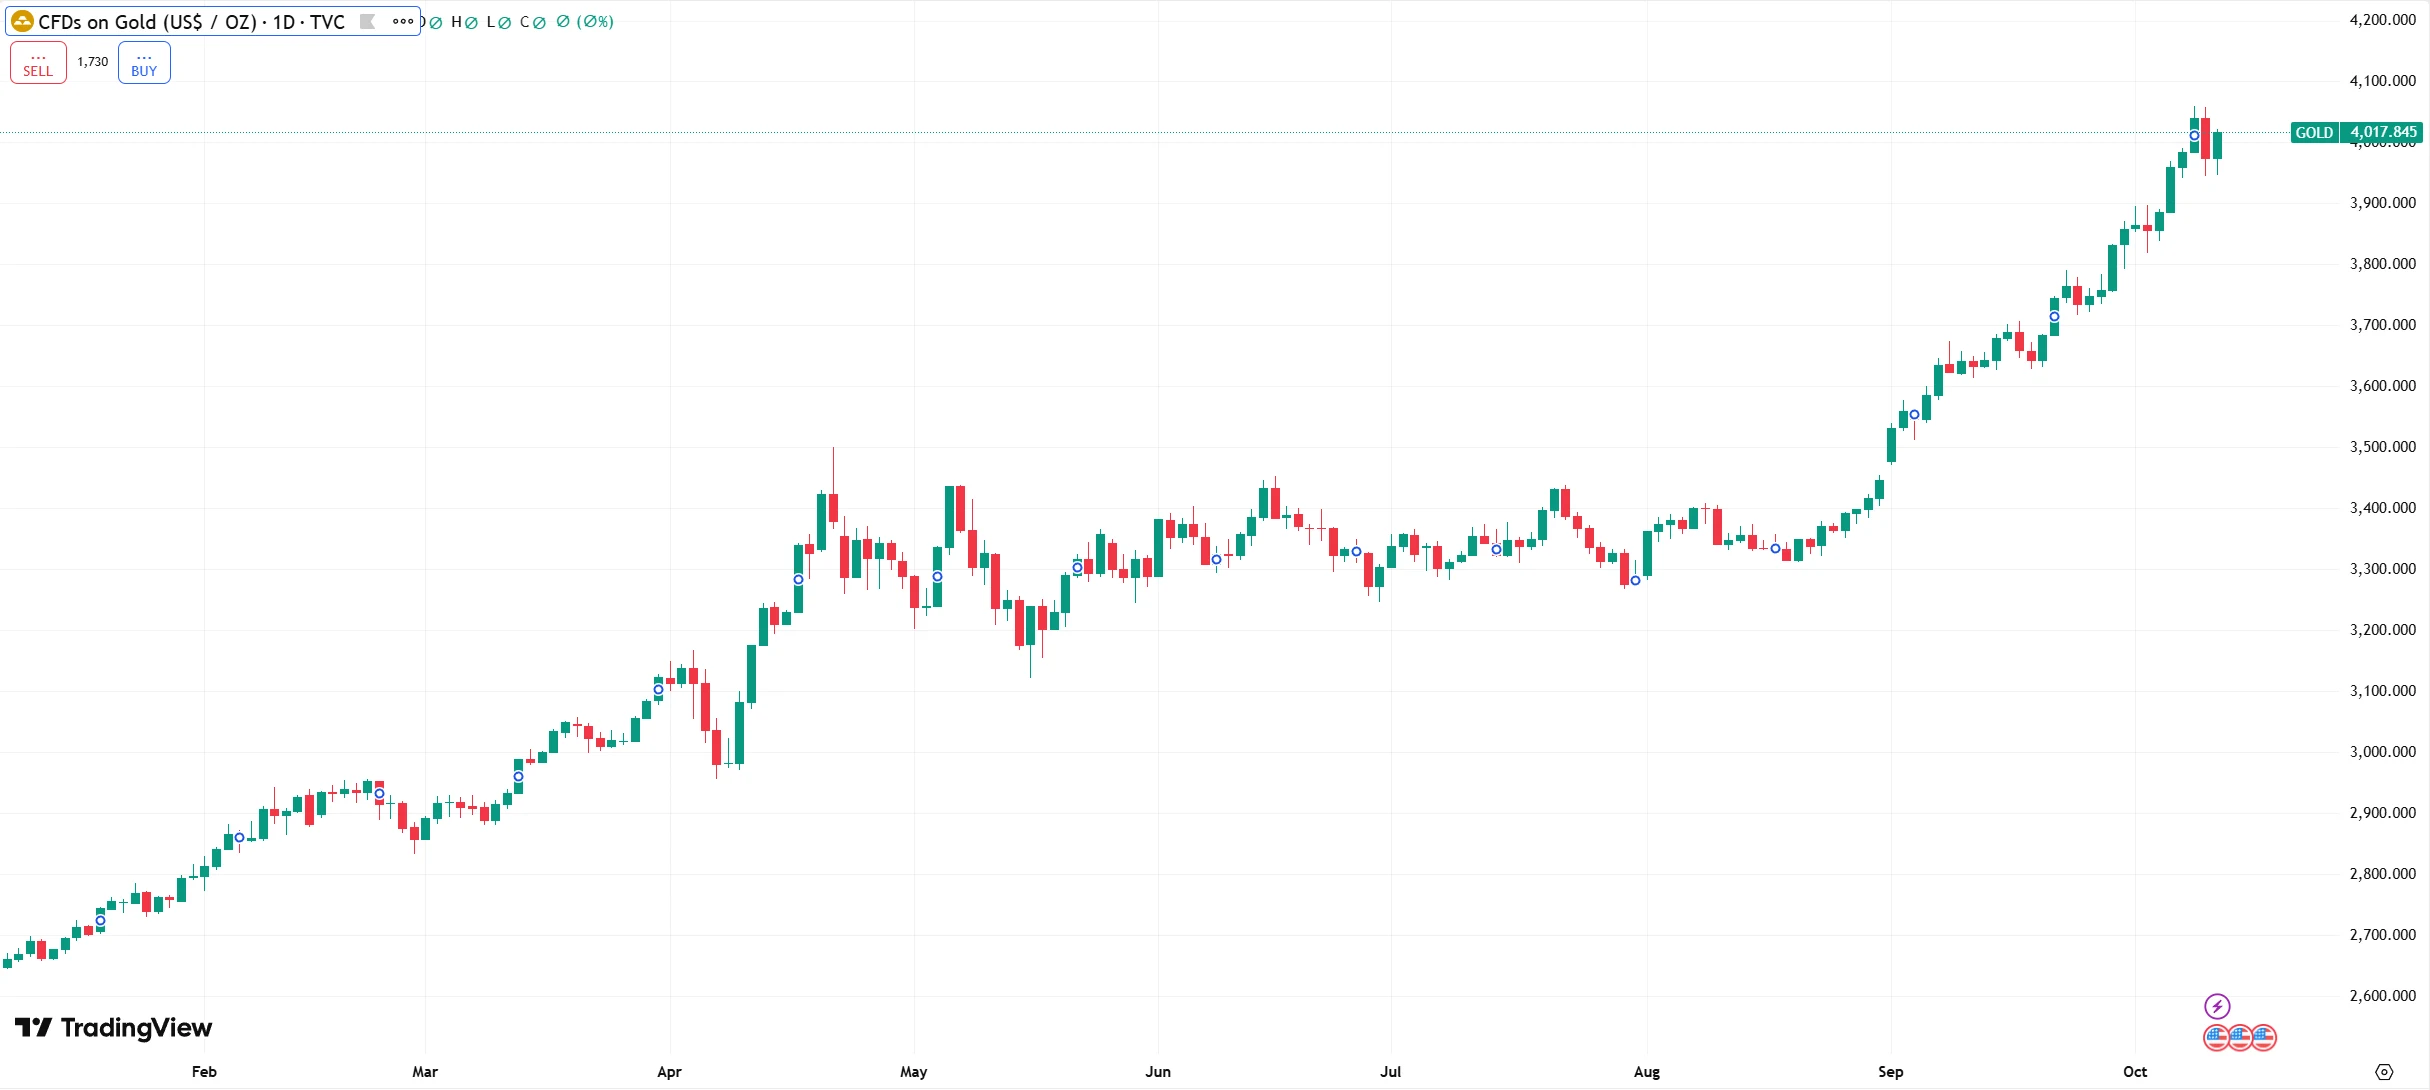Image resolution: width=2430 pixels, height=1090 pixels.
Task: Click the CFDs on Gold symbol title
Action: [x=191, y=22]
